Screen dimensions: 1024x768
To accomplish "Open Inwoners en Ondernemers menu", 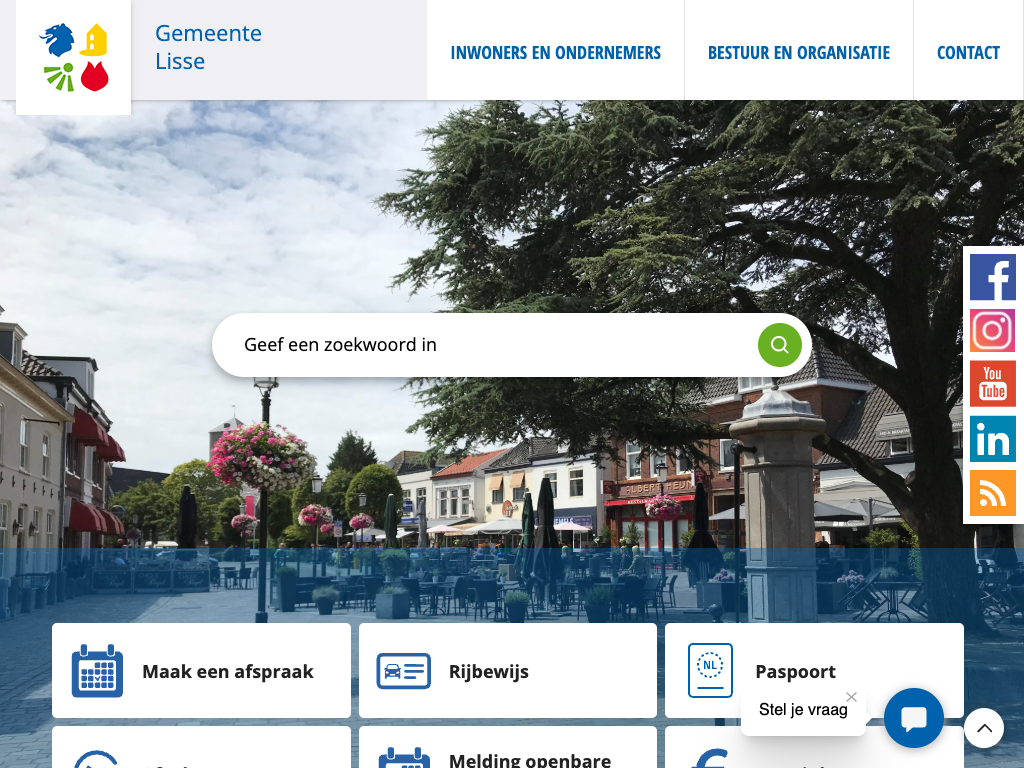I will [555, 53].
